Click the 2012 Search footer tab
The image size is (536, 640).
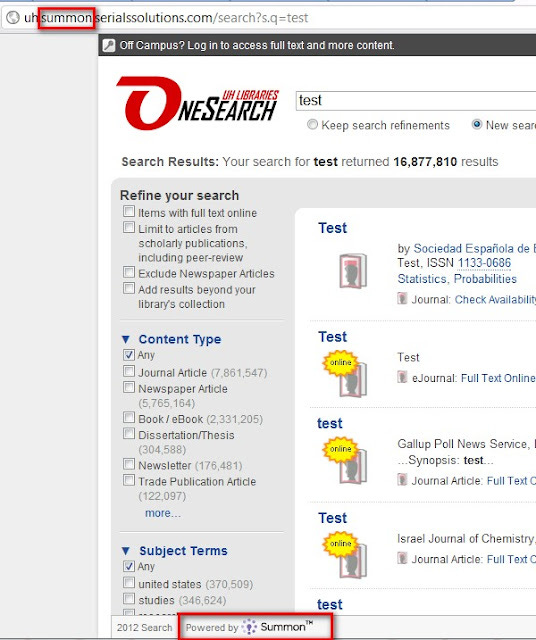click(145, 627)
